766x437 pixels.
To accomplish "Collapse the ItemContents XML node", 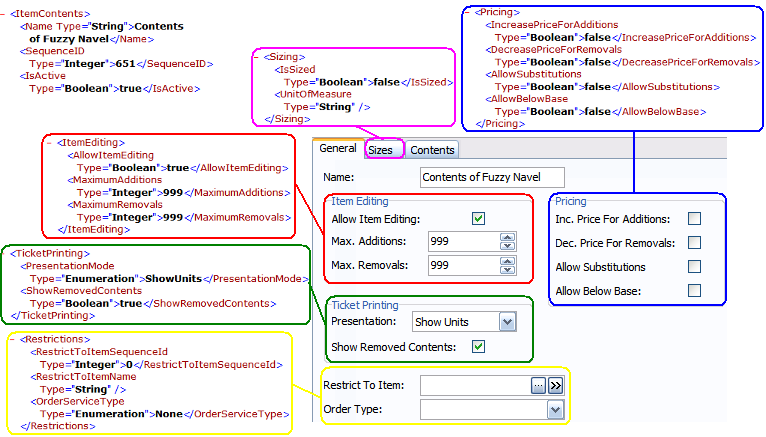I will pyautogui.click(x=5, y=13).
